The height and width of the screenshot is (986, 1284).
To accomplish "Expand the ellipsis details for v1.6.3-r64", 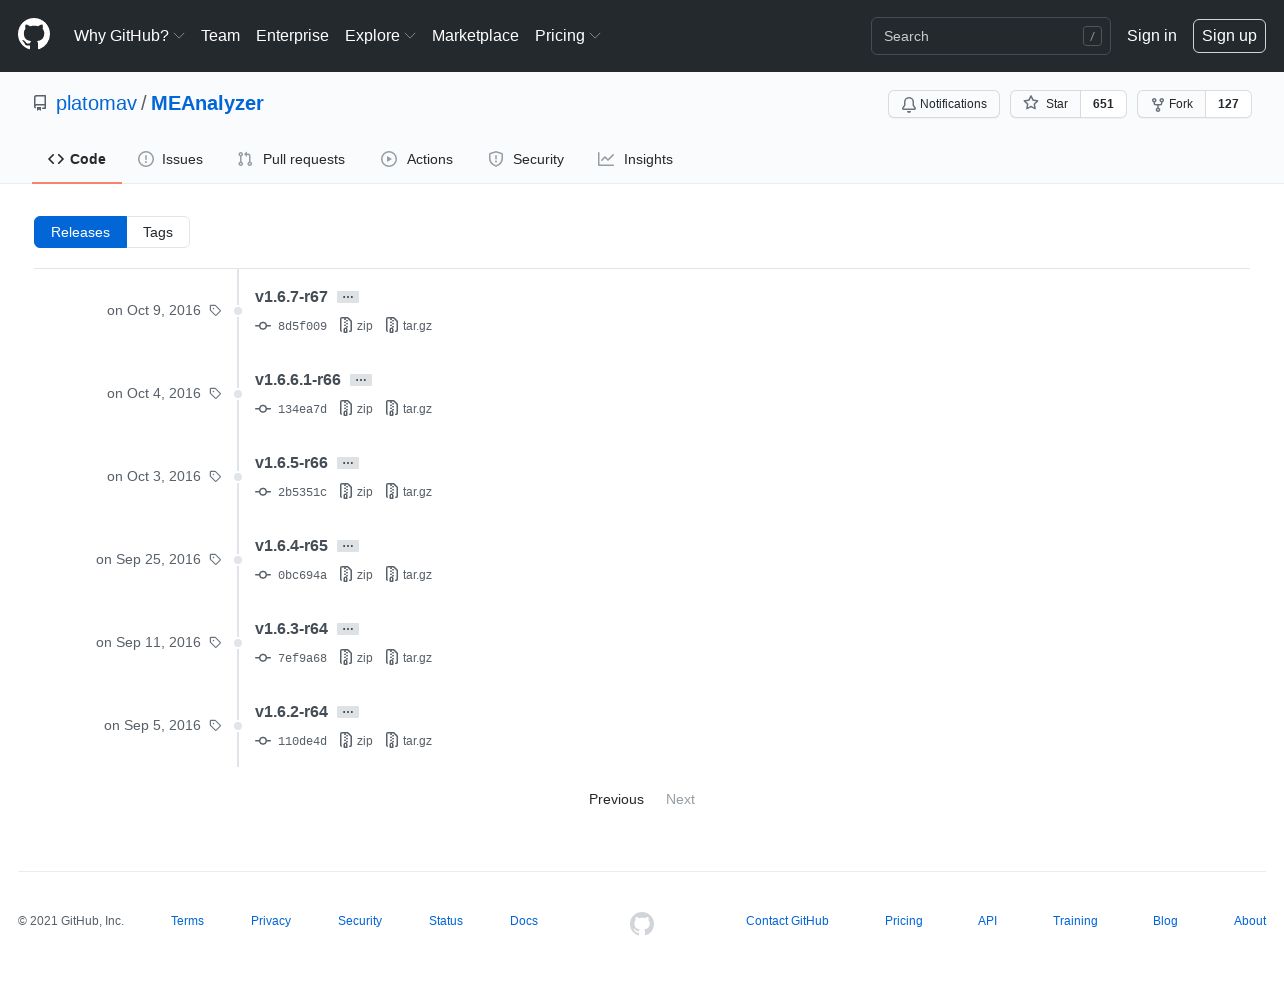I will [348, 629].
